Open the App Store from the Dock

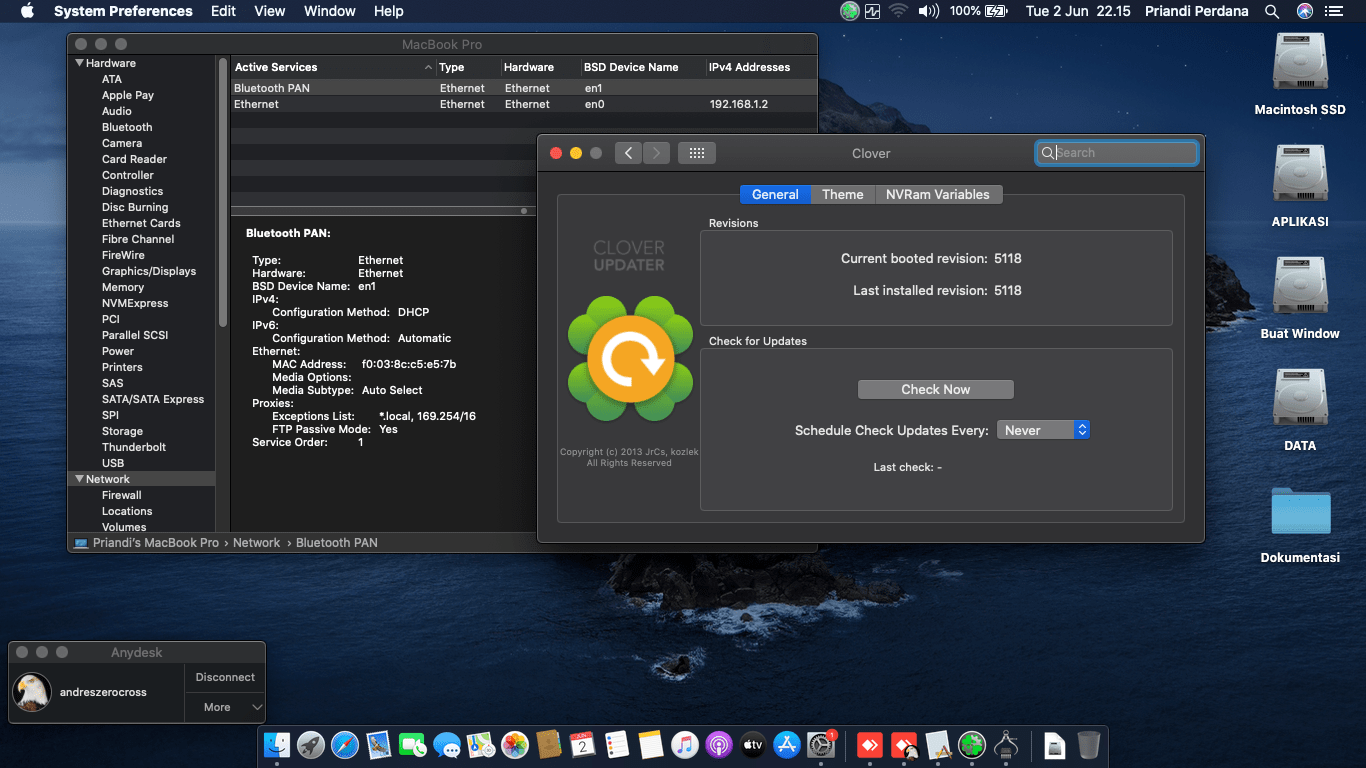787,744
